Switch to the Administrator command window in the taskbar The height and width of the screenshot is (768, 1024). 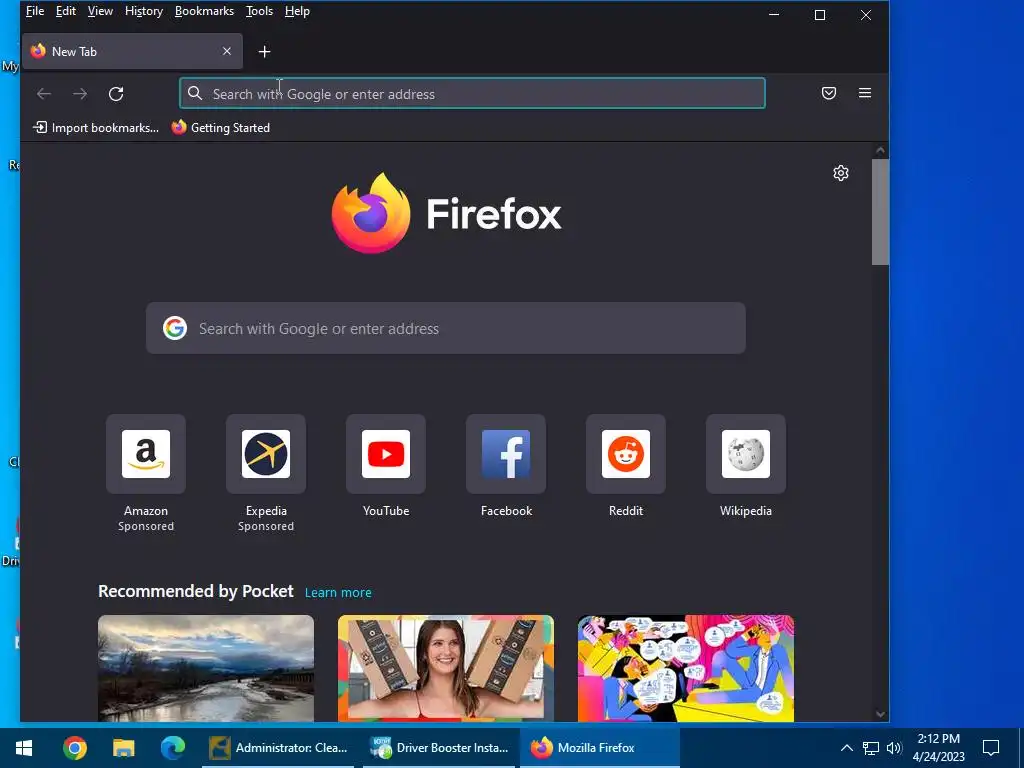pos(278,748)
